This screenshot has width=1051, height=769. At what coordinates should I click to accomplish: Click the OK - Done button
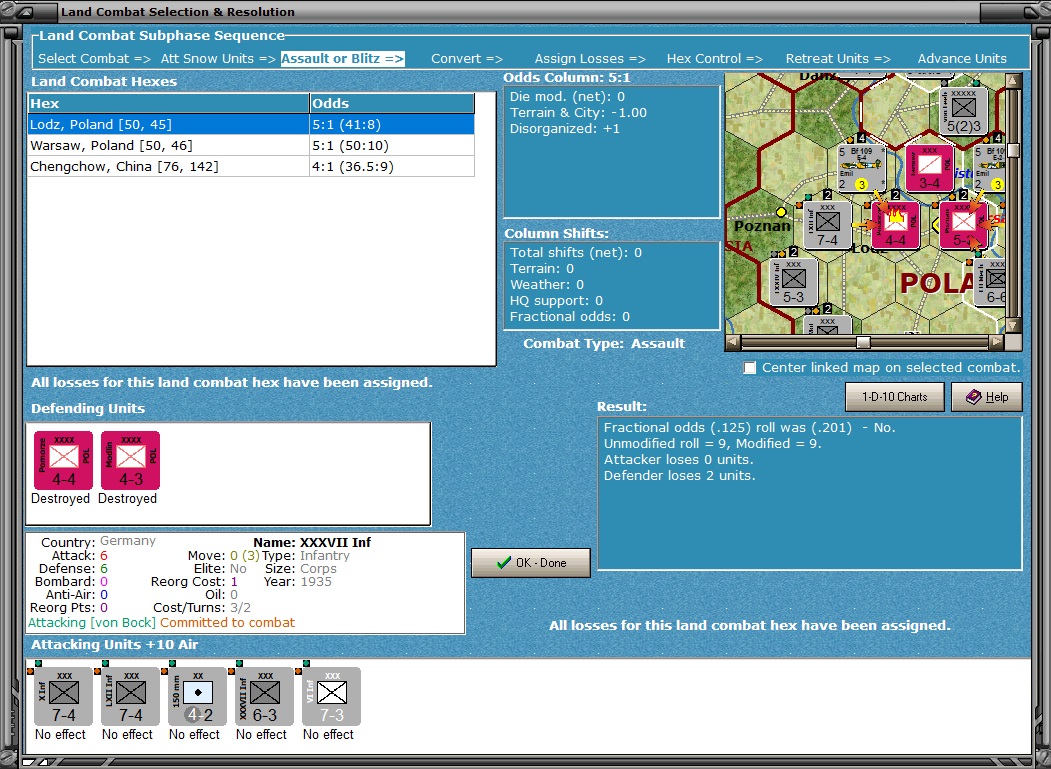pos(531,563)
